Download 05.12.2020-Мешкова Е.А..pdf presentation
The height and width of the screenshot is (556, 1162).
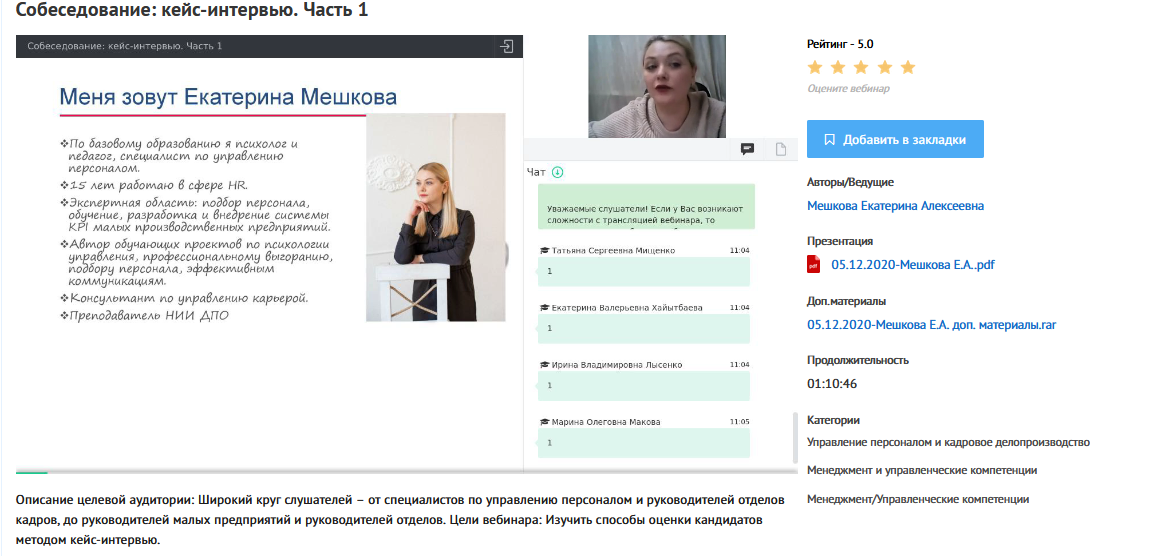point(912,265)
